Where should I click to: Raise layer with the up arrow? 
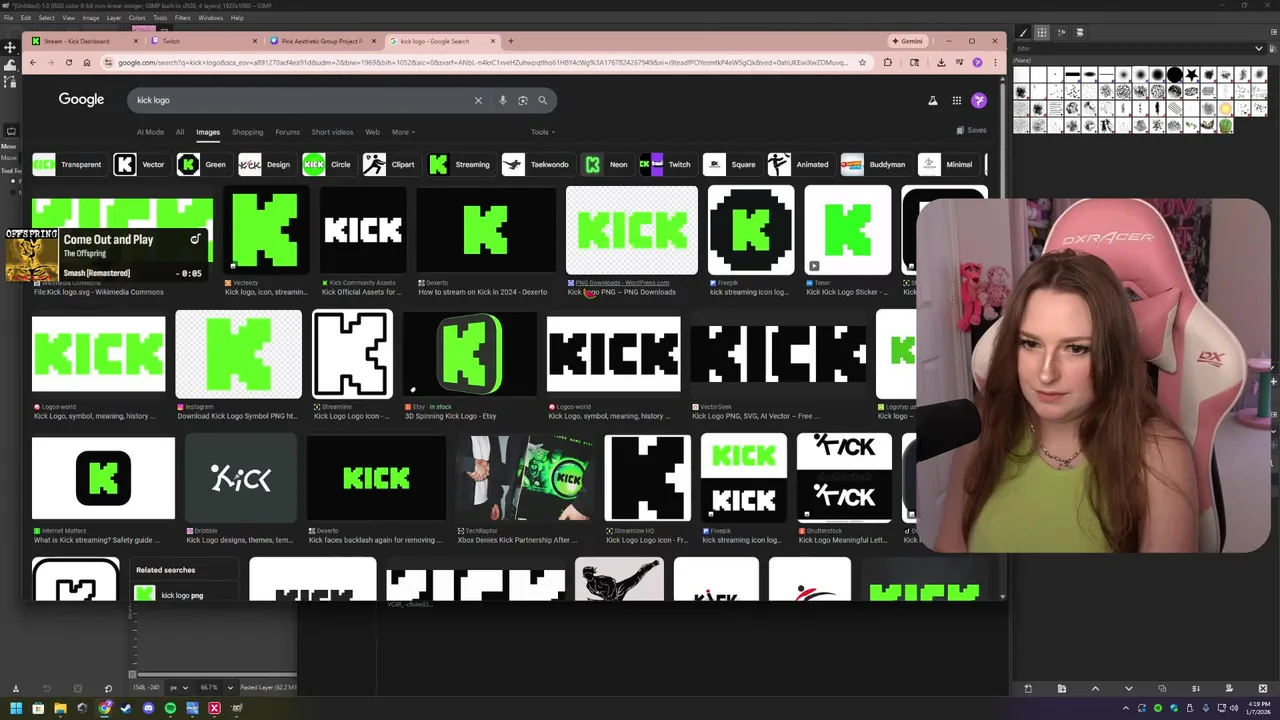pos(1095,688)
